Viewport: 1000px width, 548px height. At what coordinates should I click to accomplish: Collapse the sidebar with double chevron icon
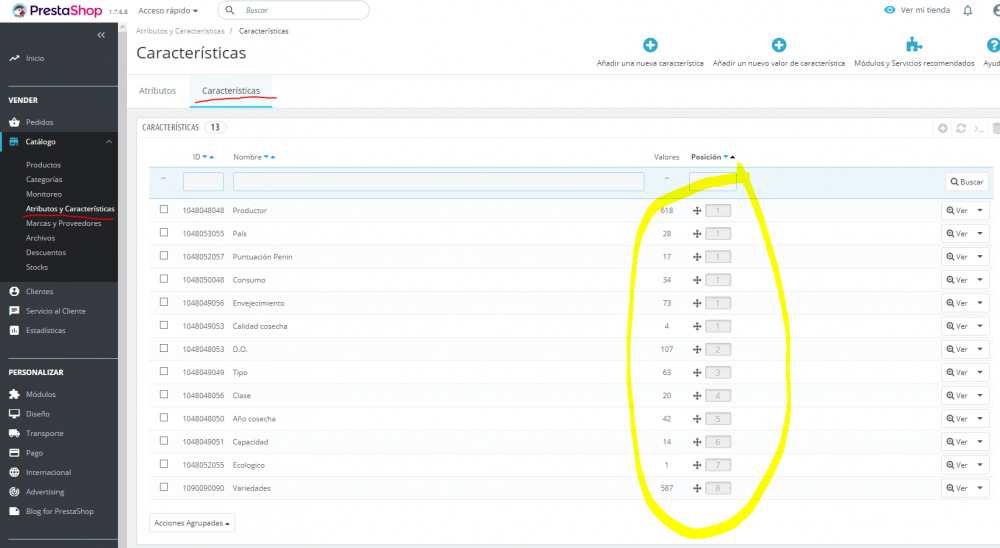[101, 35]
